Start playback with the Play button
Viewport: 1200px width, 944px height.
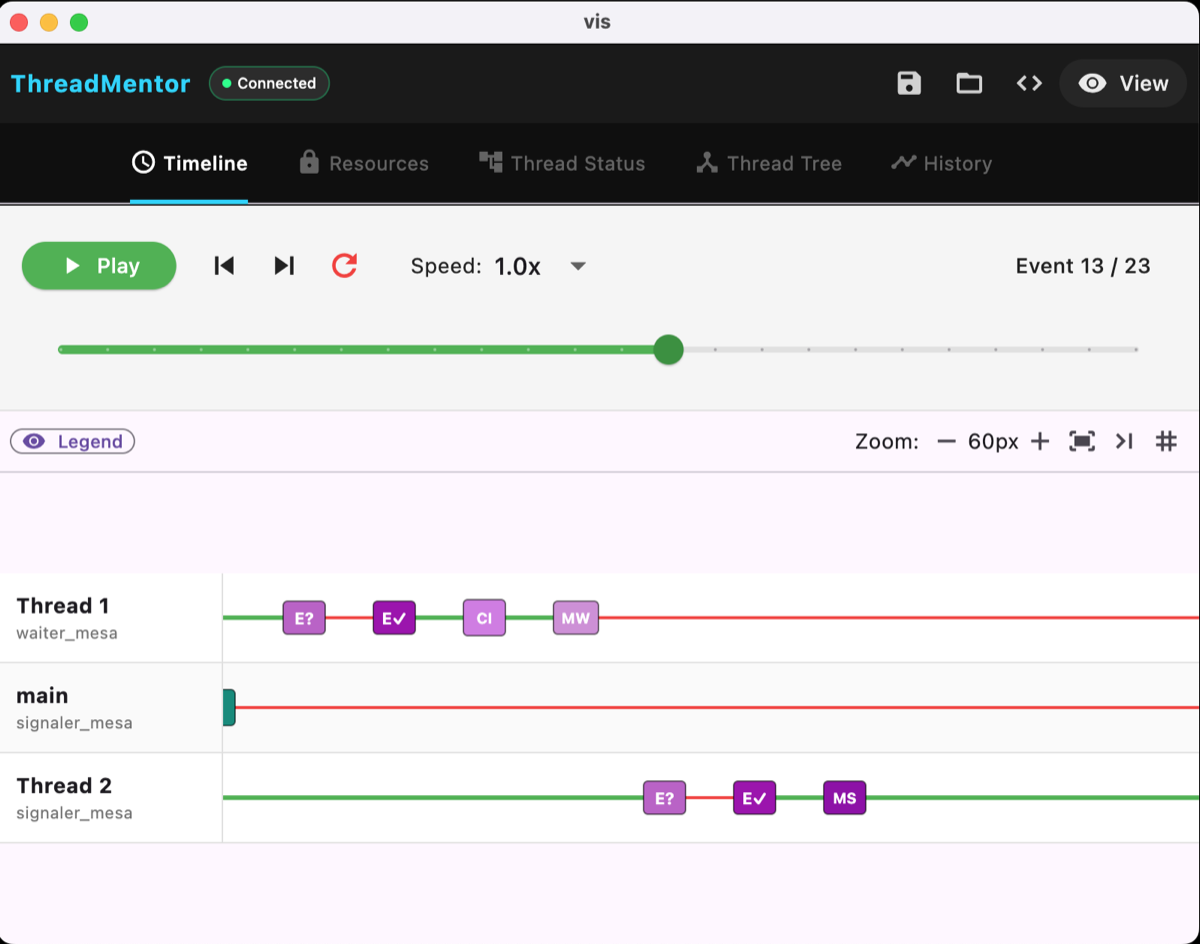(99, 266)
